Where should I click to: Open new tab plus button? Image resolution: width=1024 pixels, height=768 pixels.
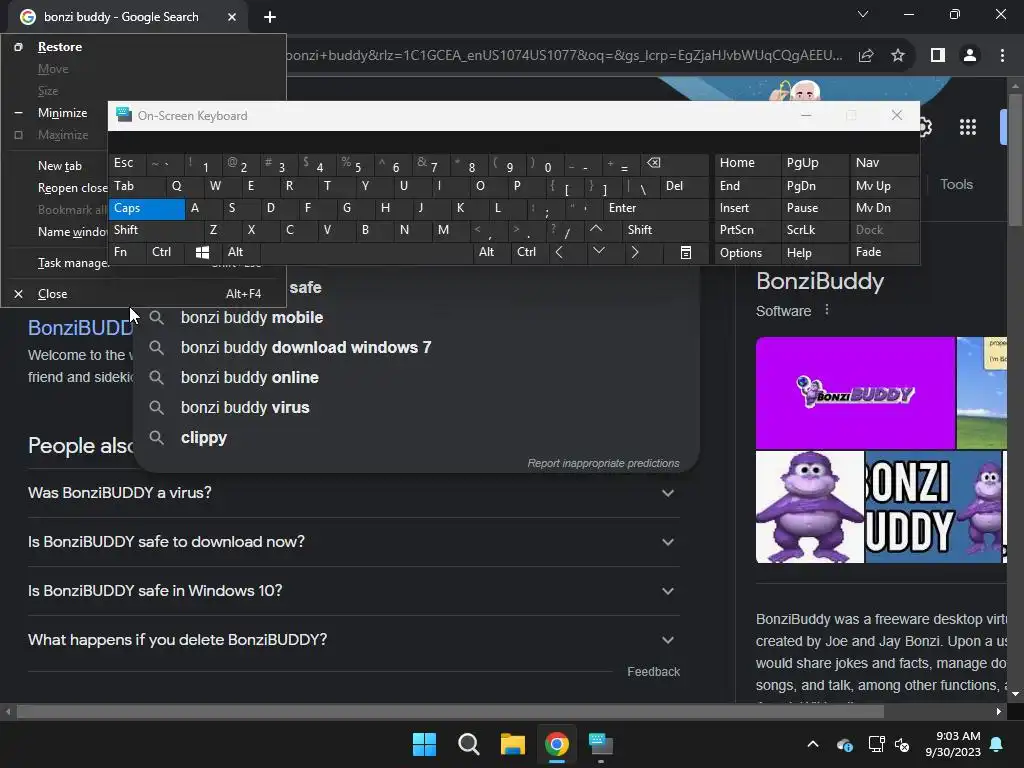(270, 17)
